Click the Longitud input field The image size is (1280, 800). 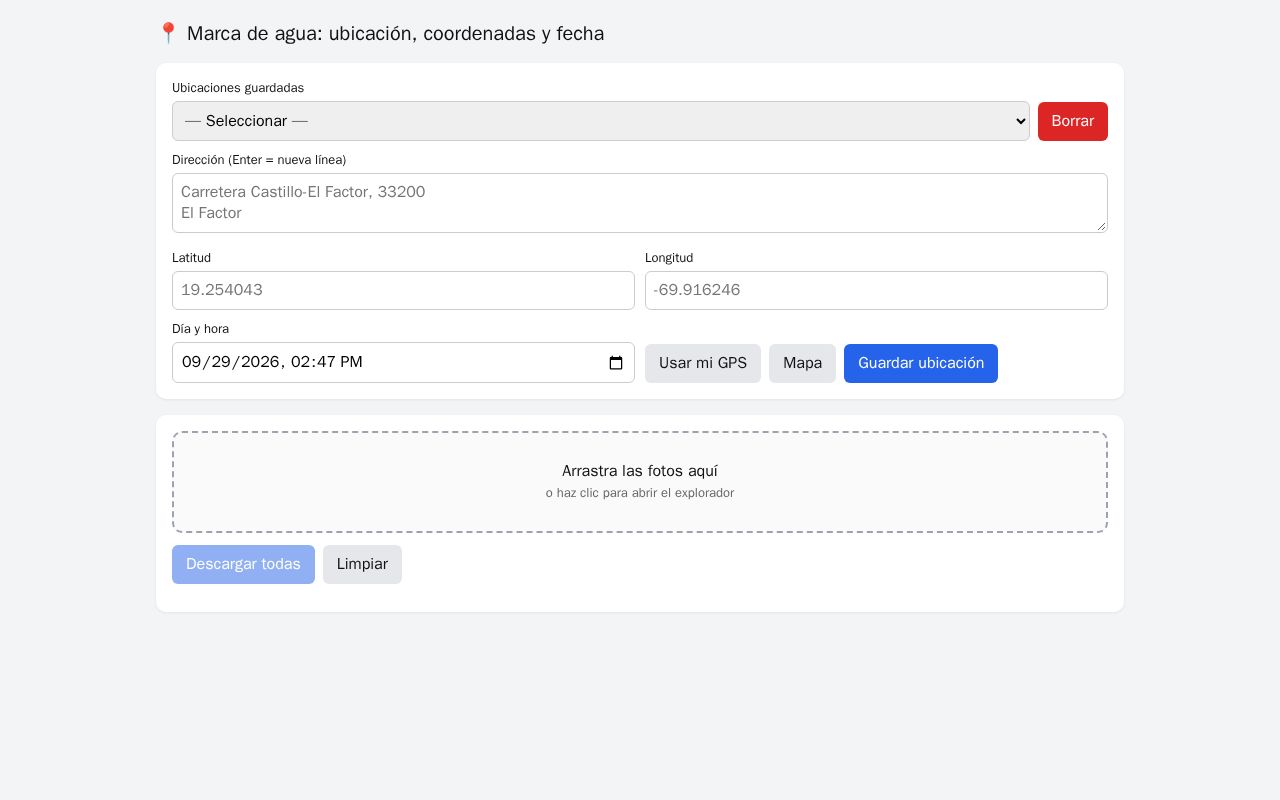coord(876,290)
